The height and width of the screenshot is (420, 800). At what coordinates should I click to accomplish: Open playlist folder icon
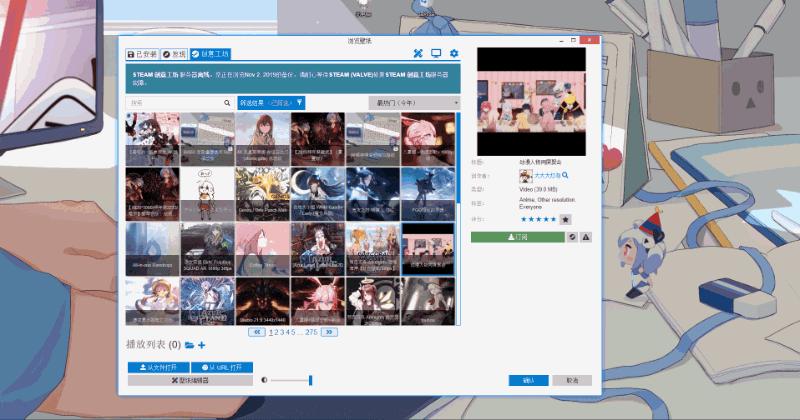(189, 345)
